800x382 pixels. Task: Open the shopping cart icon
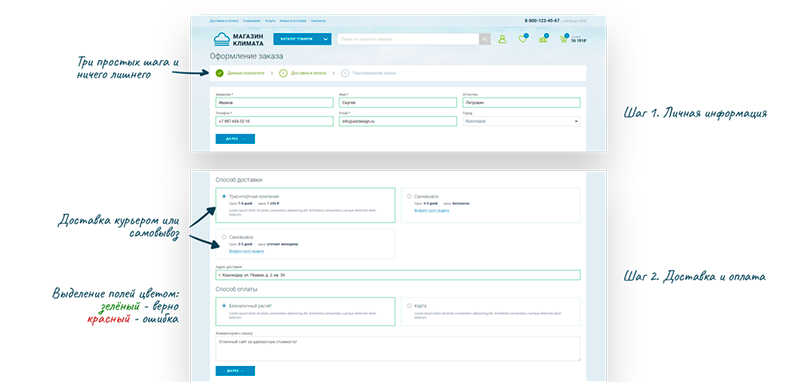(563, 39)
